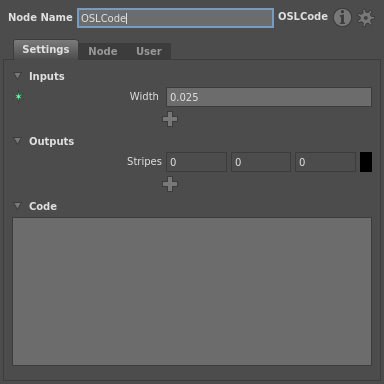Viewport: 384px width, 384px height.
Task: Click inside the Code editor area
Action: point(192,291)
